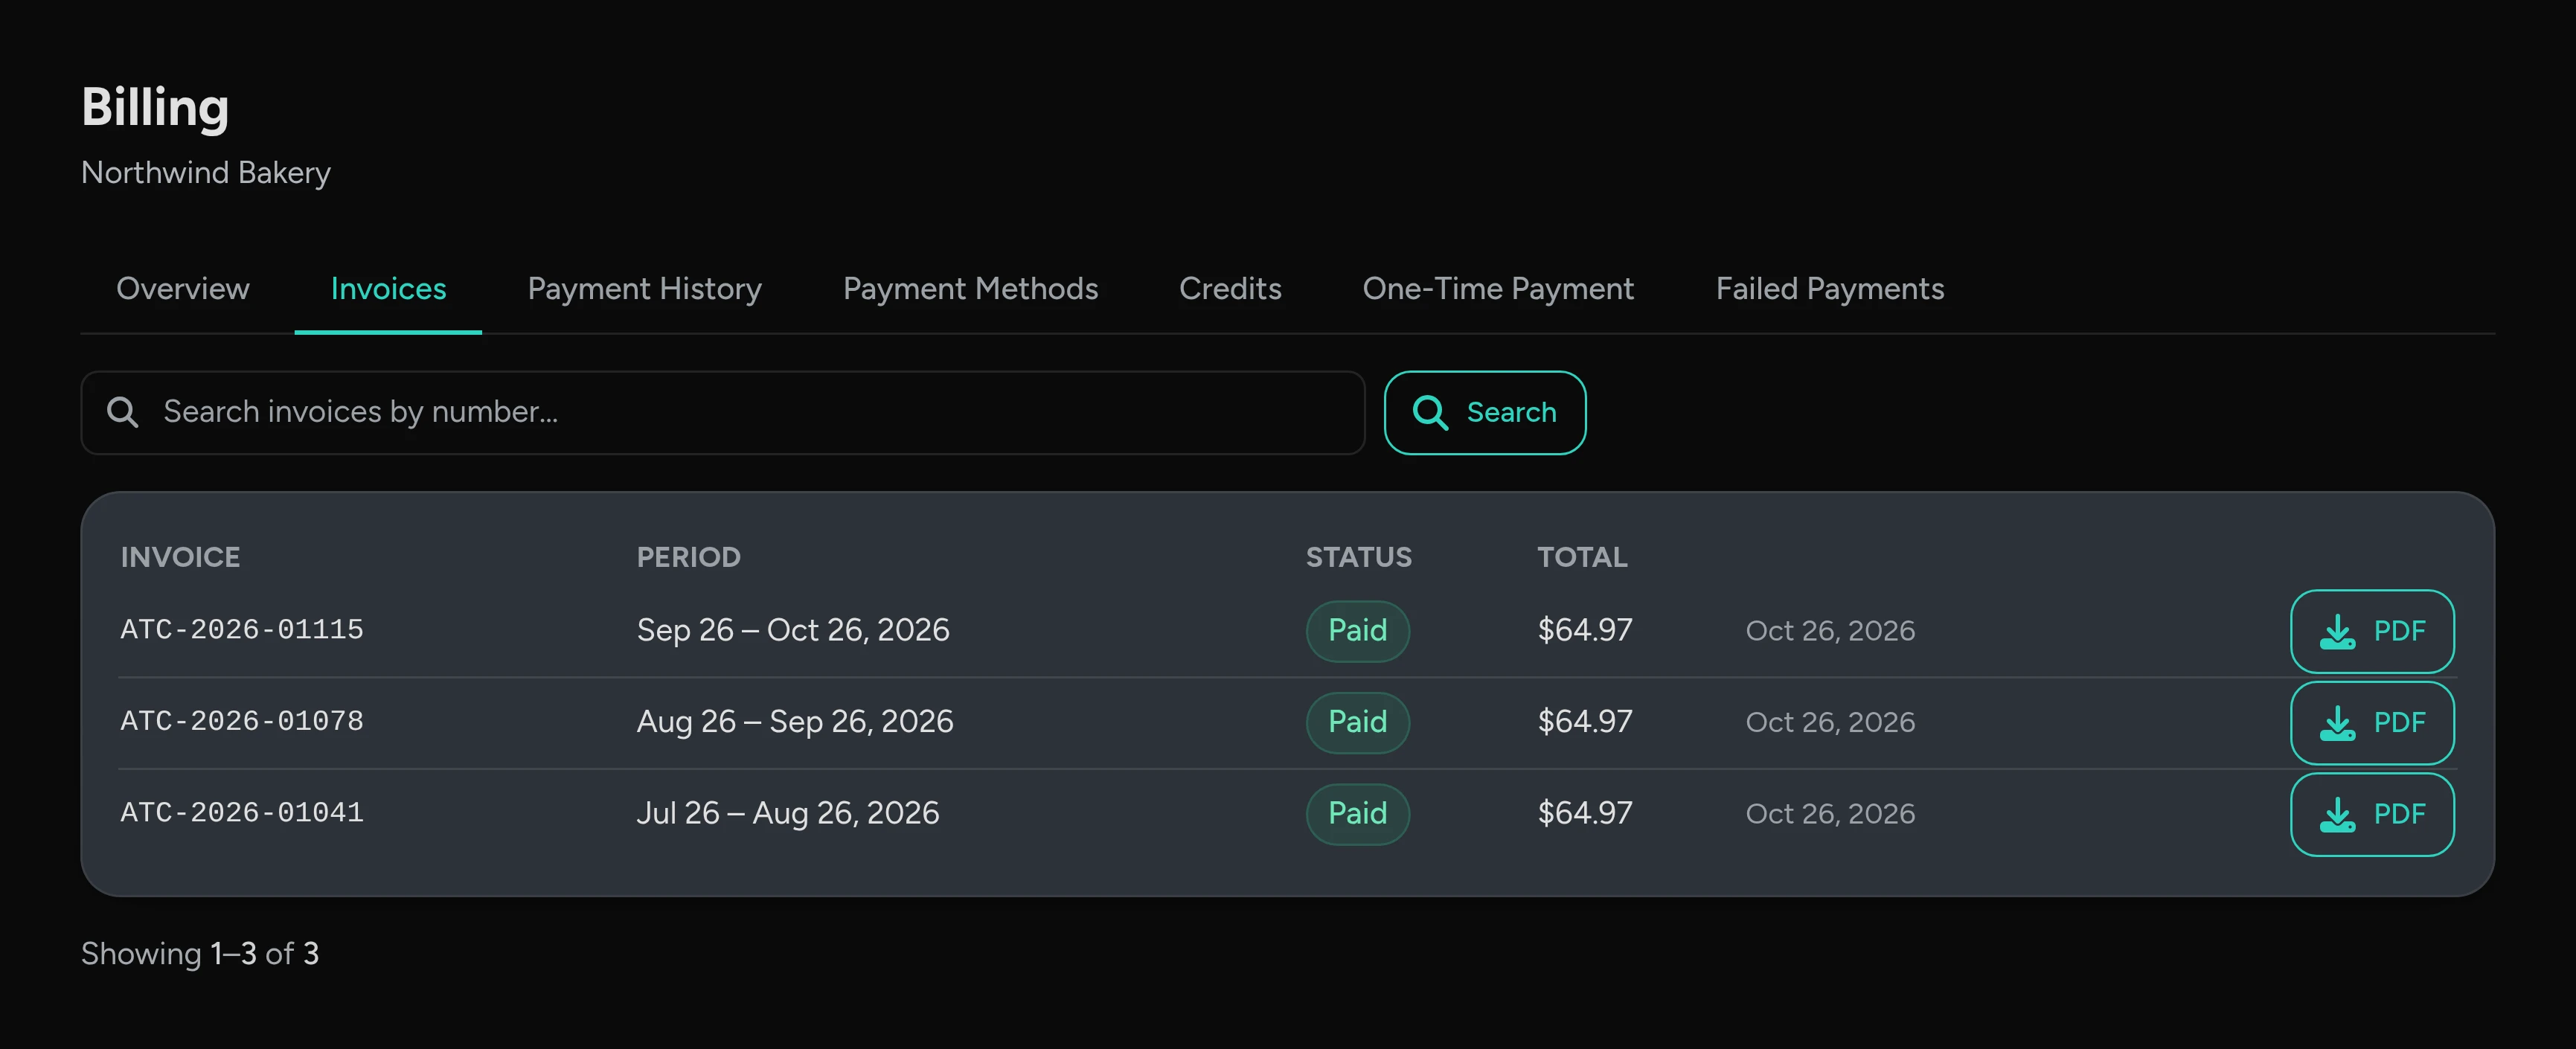This screenshot has height=1049, width=2576.
Task: Switch to the One-Time Payment tab
Action: (1498, 289)
